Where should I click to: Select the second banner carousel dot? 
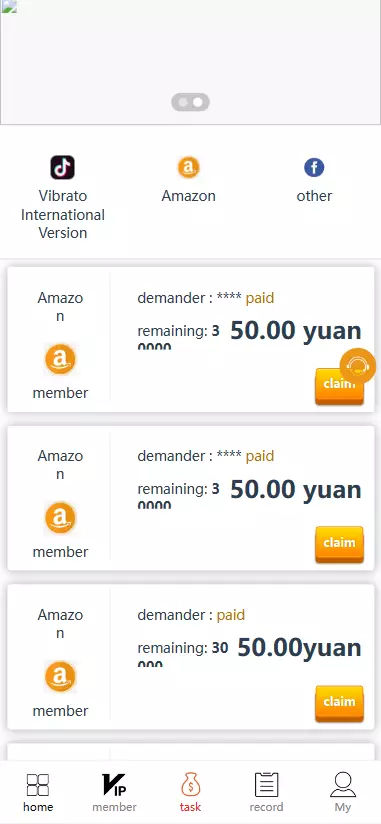coord(198,102)
